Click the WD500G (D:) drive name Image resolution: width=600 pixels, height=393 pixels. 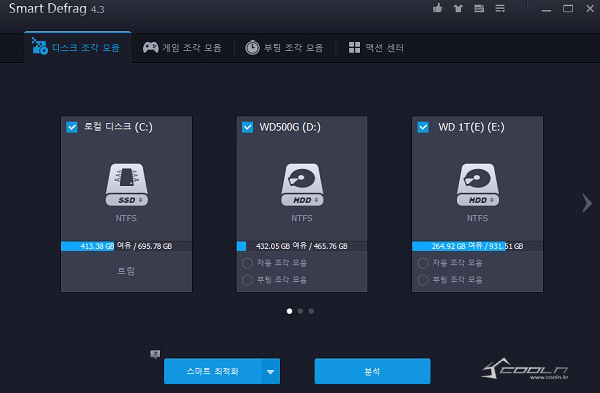[290, 127]
